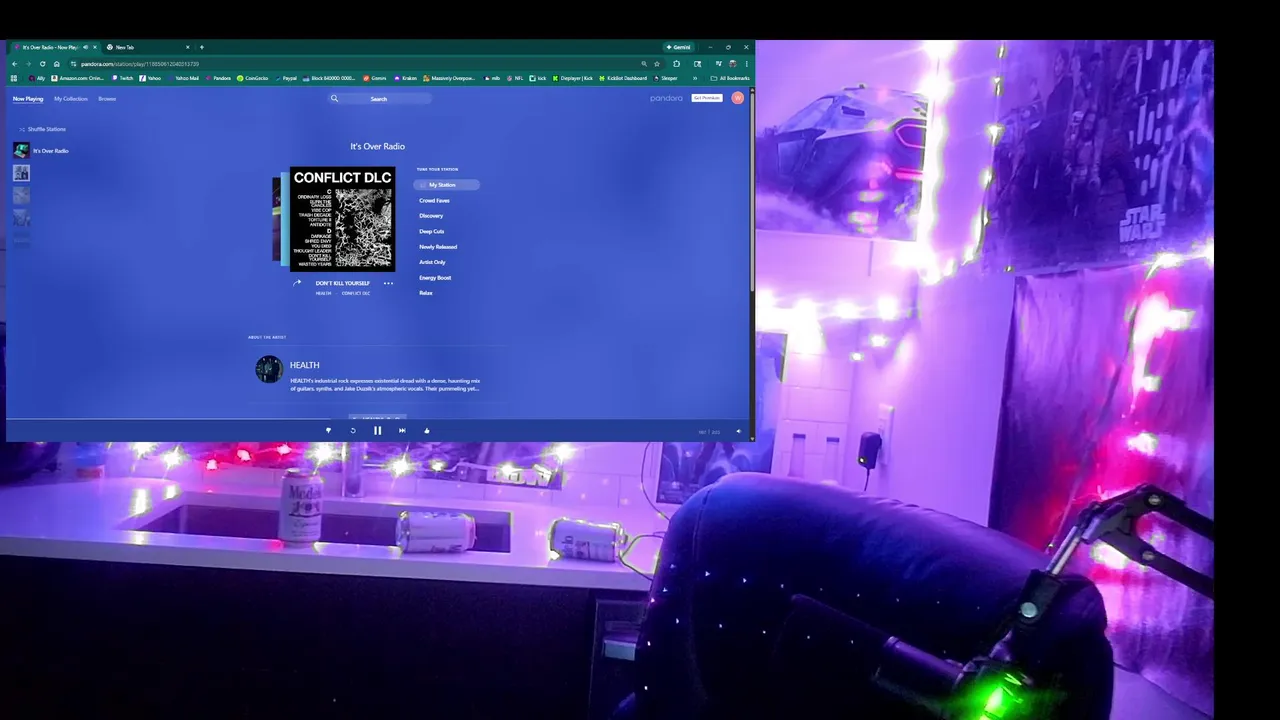Open the Kickbot Dashboard bookmark
The height and width of the screenshot is (720, 1280).
pos(622,78)
